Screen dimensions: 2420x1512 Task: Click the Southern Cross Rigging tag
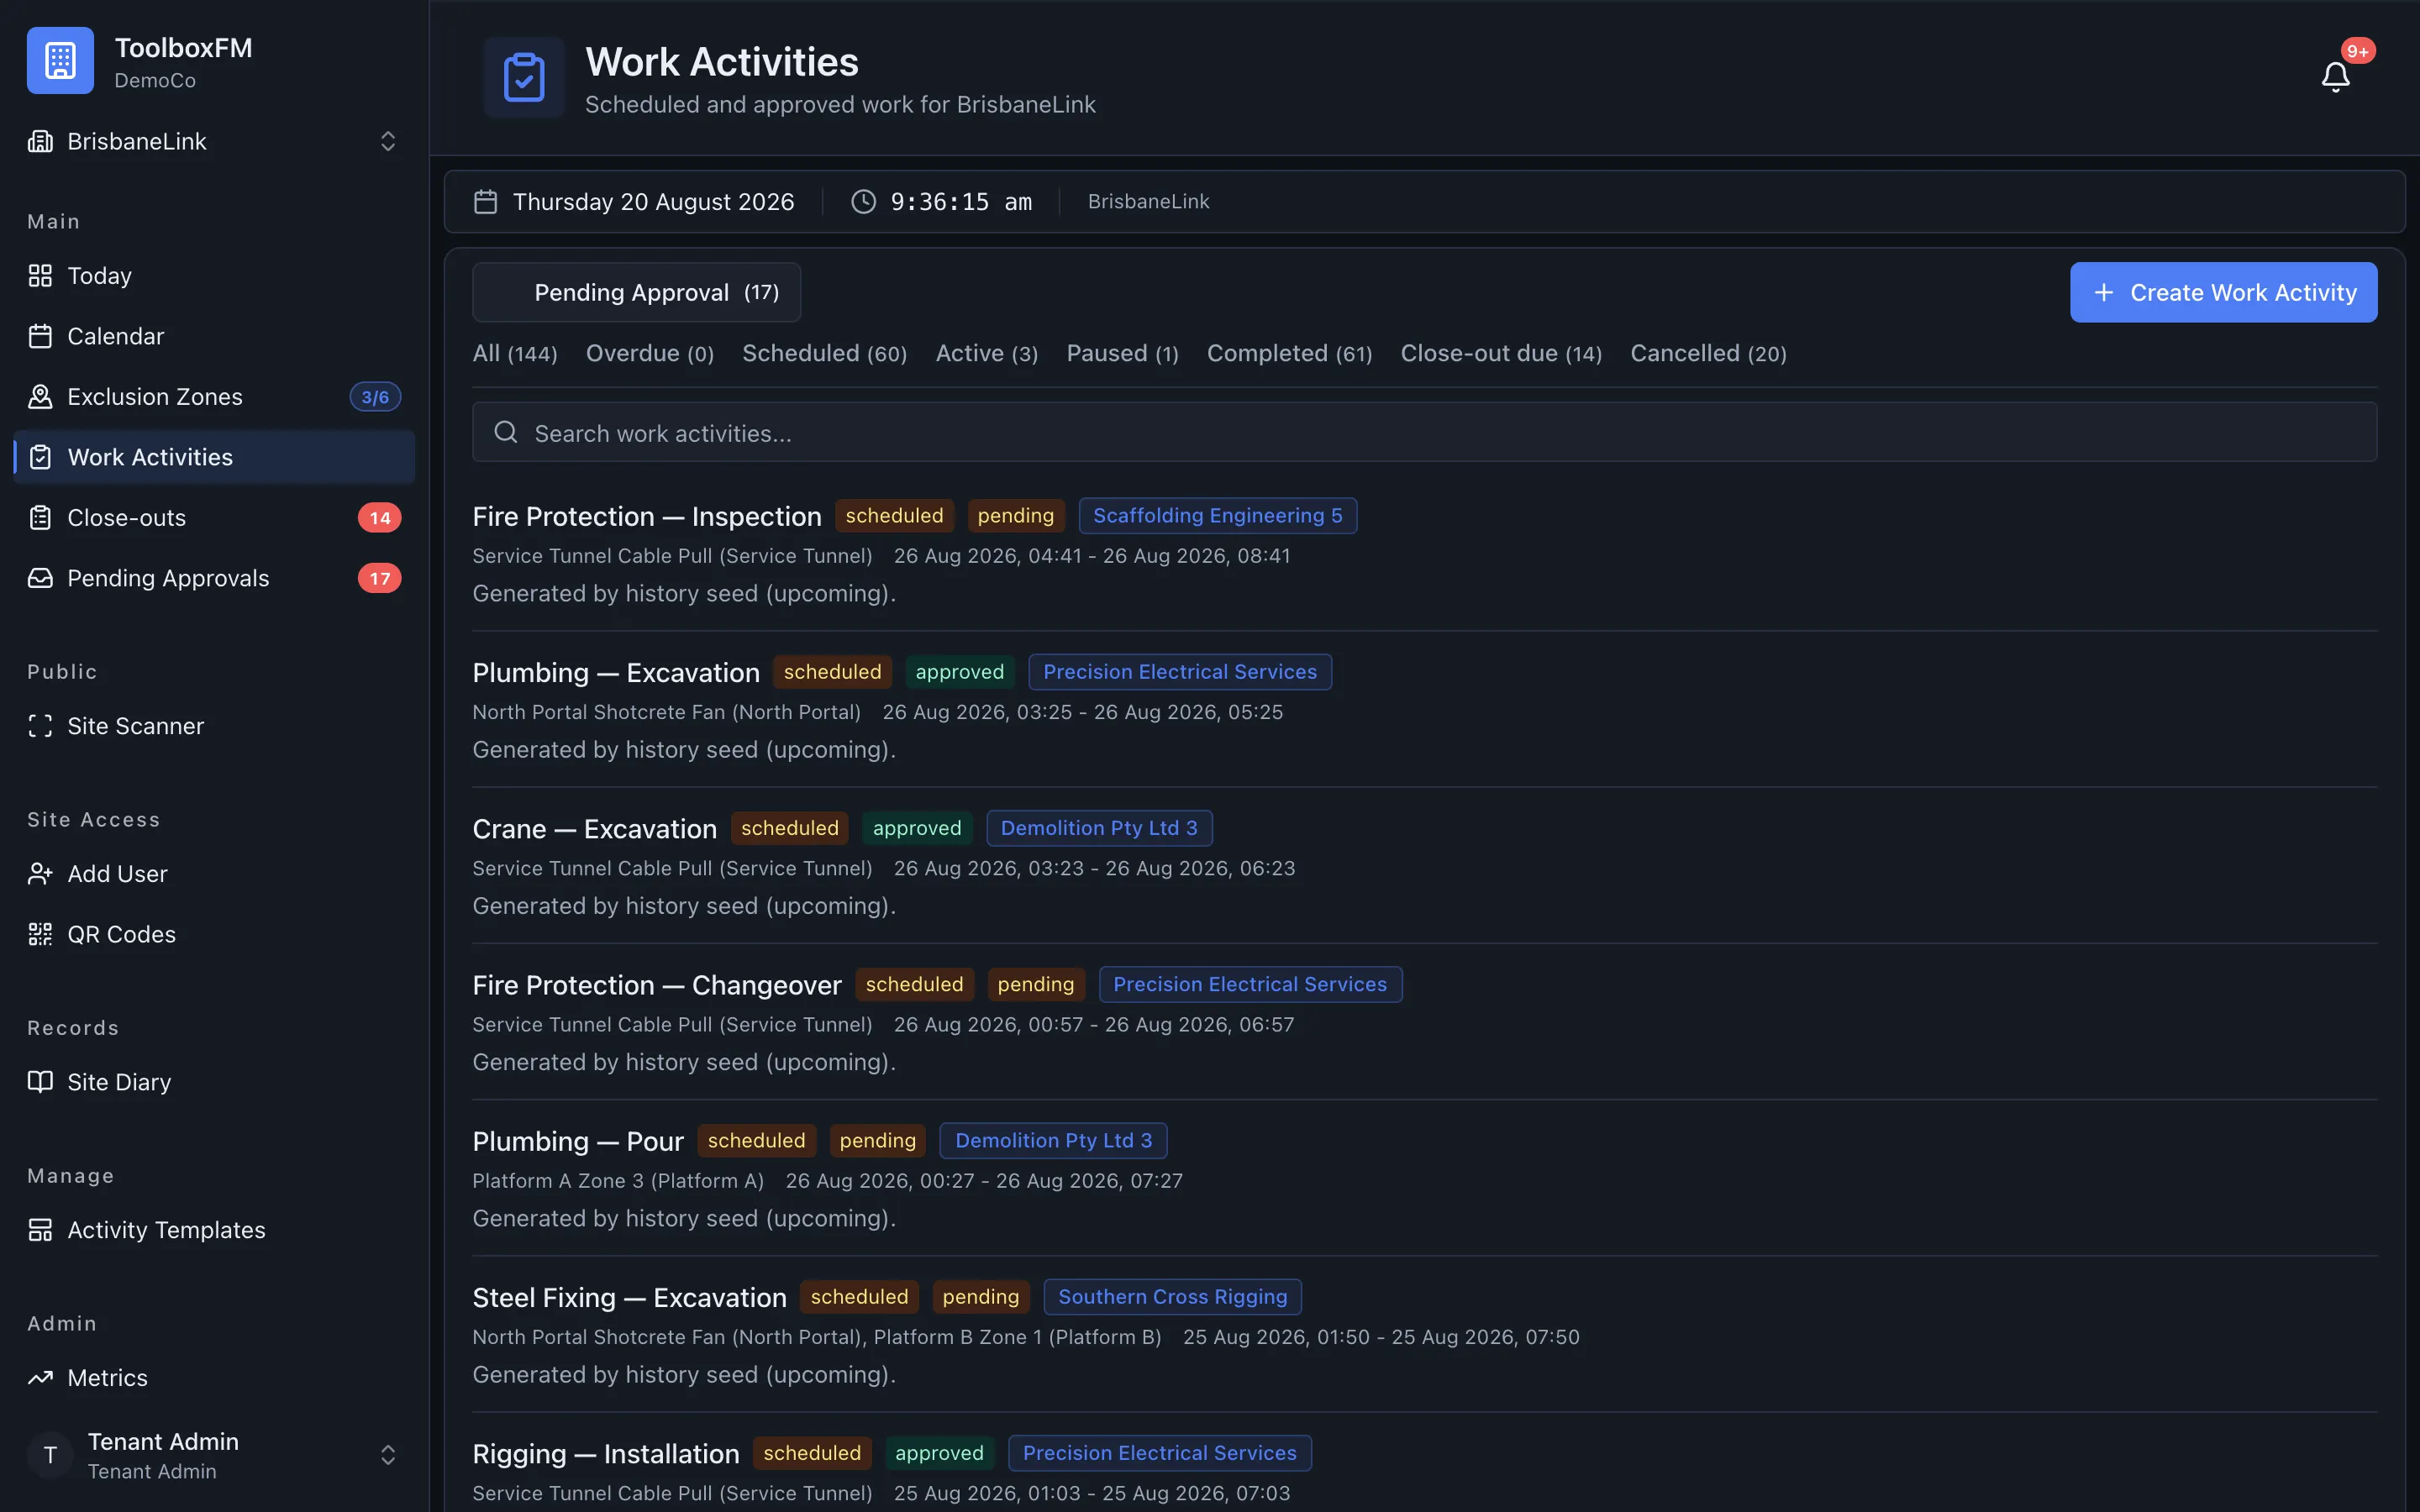coord(1172,1297)
